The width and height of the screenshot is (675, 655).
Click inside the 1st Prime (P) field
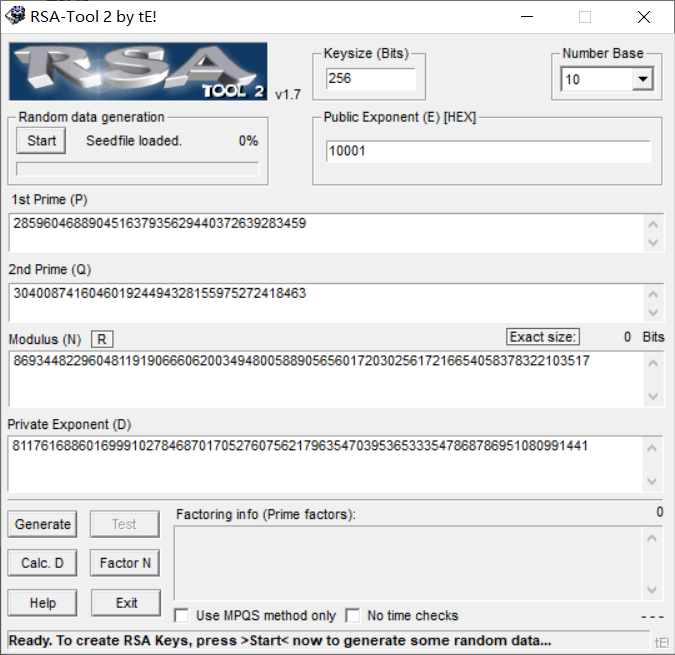click(x=326, y=233)
